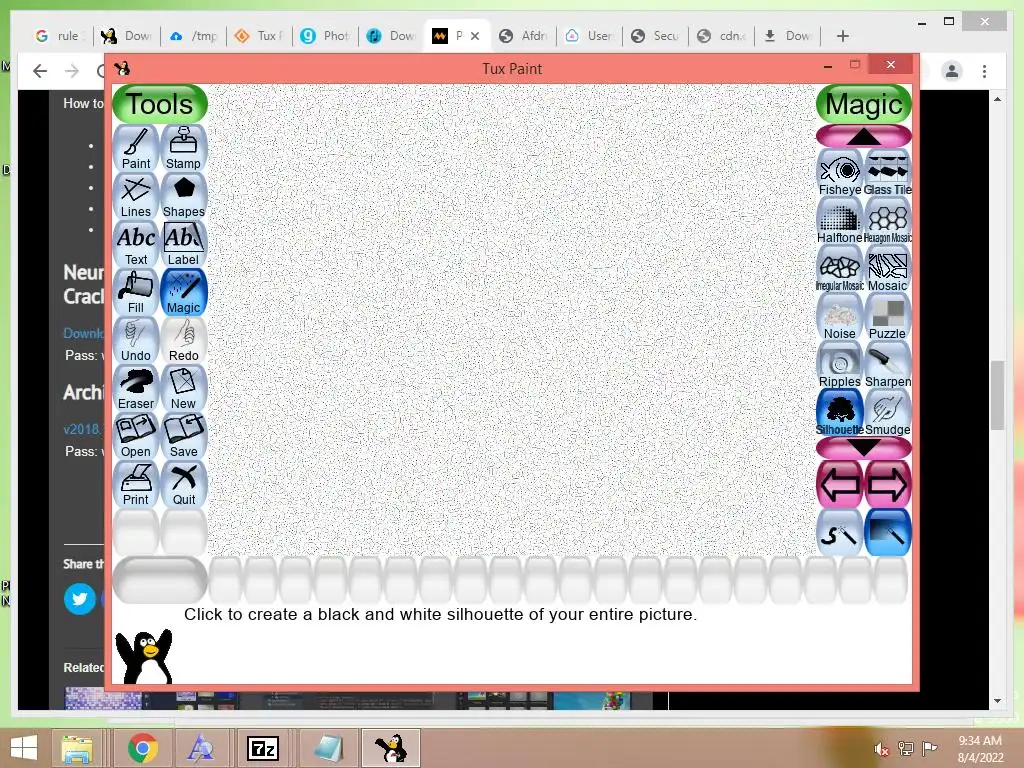Click the Tux penguin mascot
Viewport: 1024px width, 768px height.
(x=144, y=656)
